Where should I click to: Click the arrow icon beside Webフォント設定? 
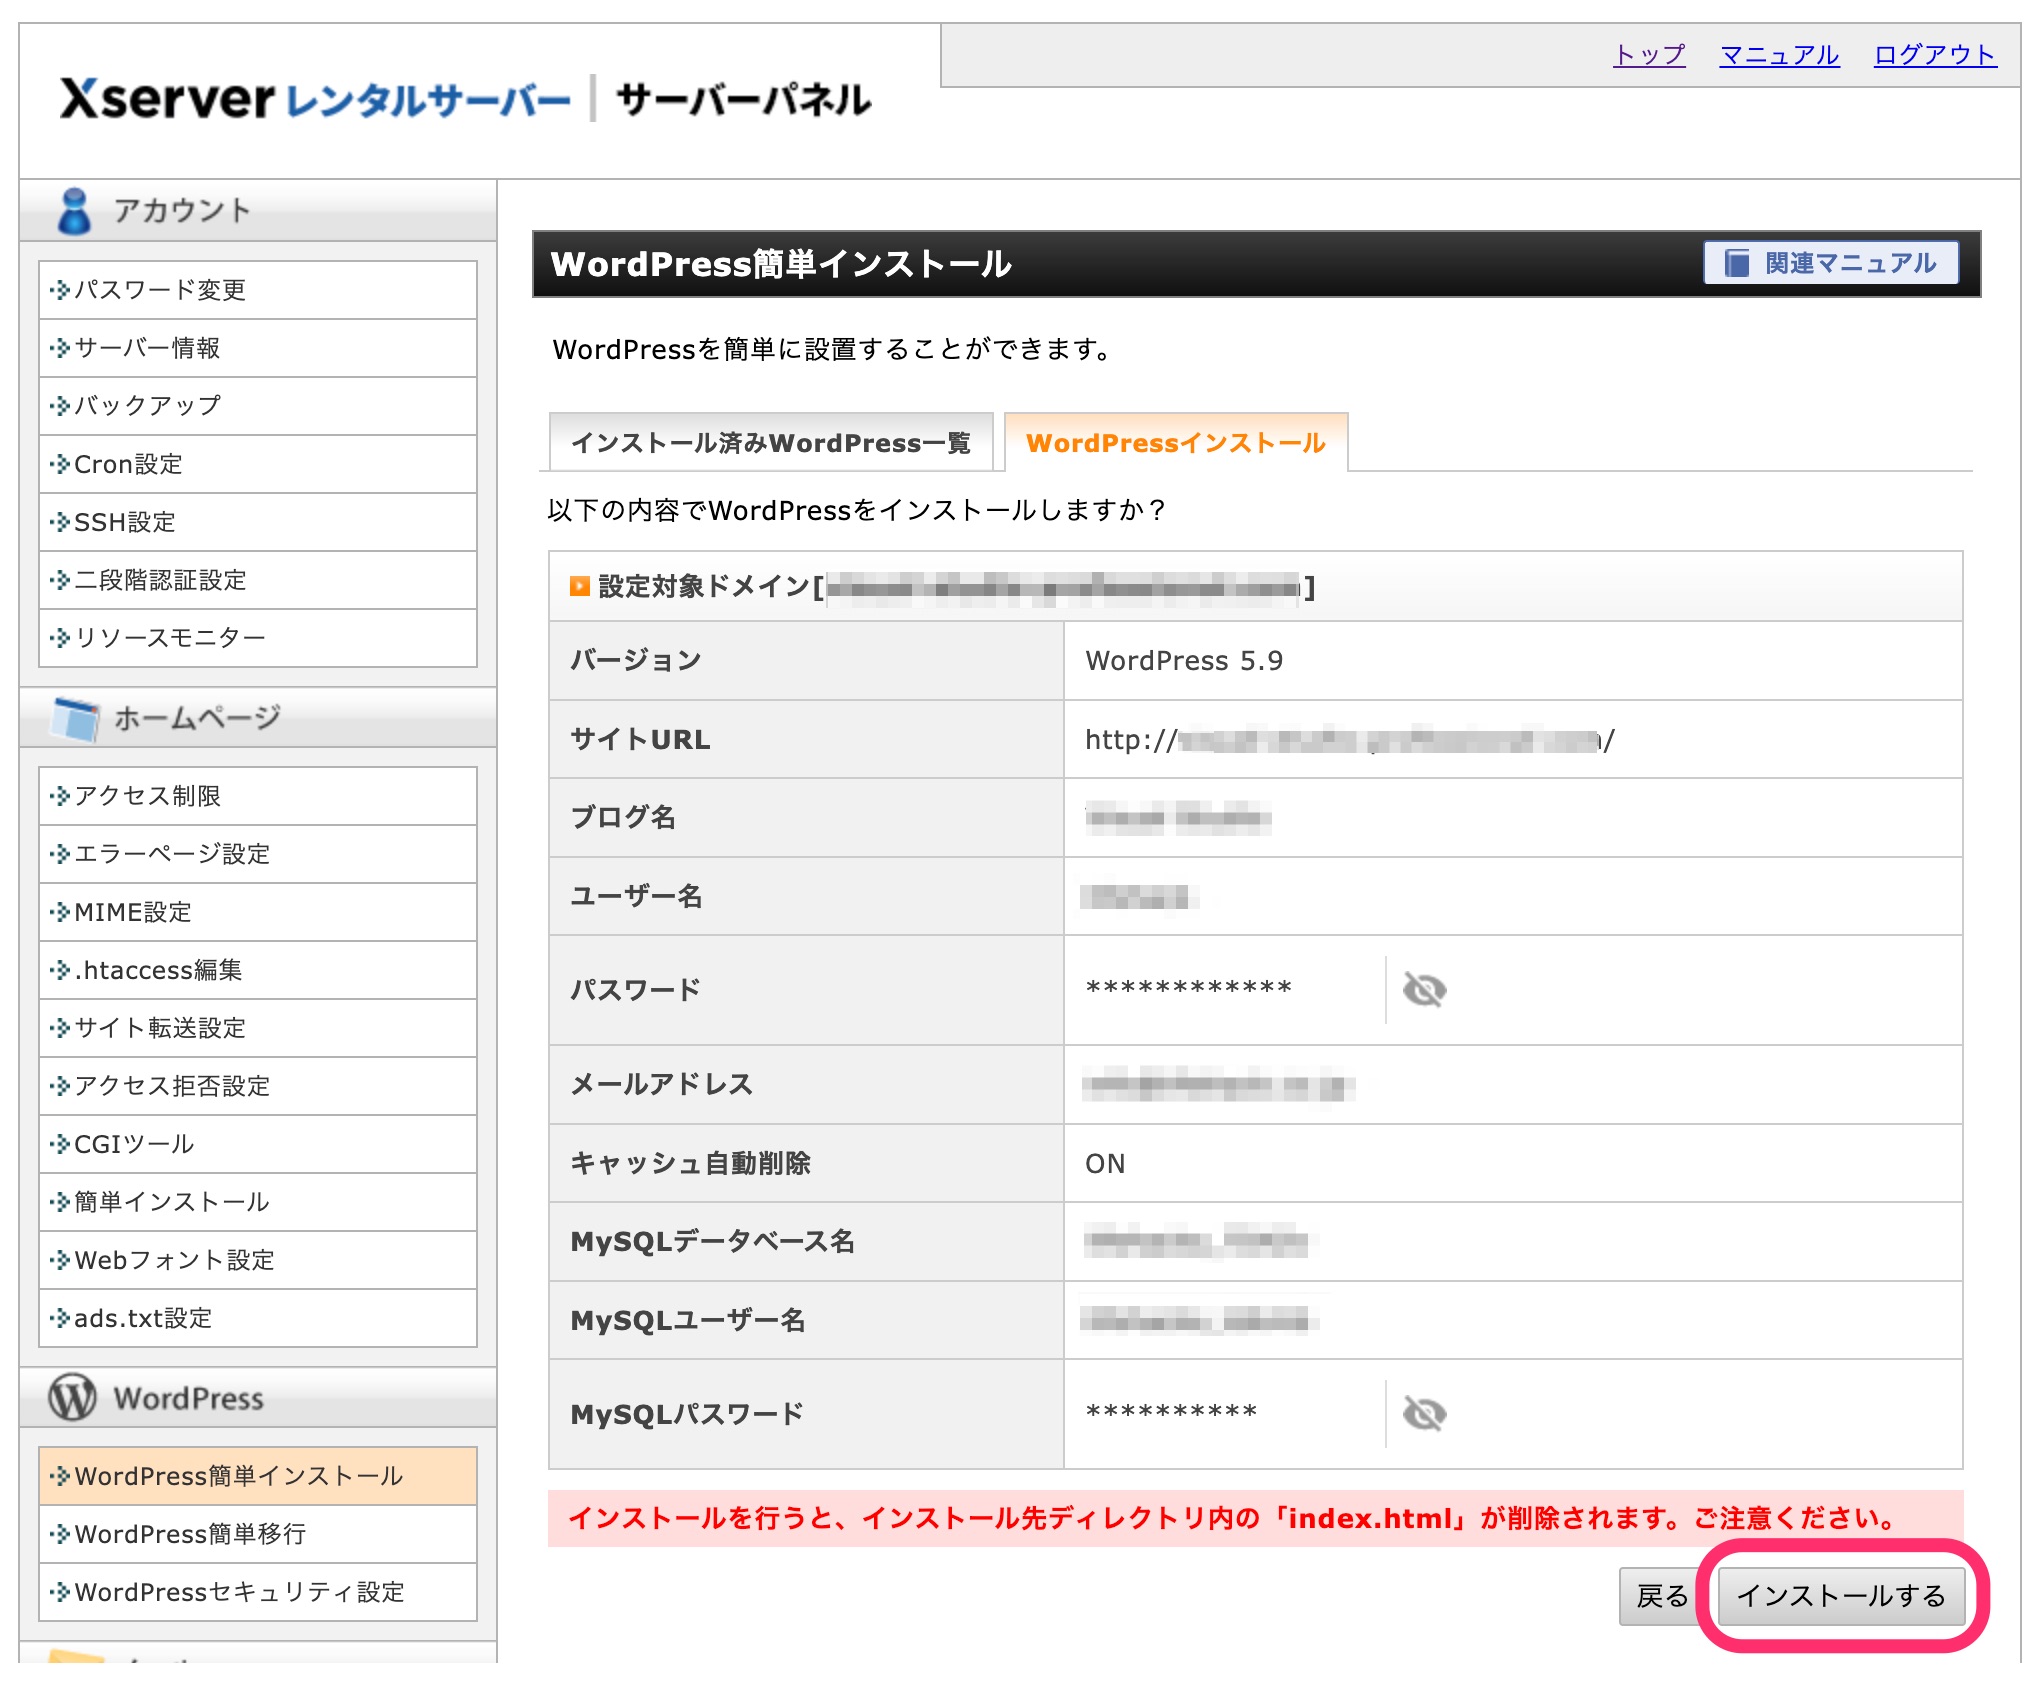click(60, 1260)
